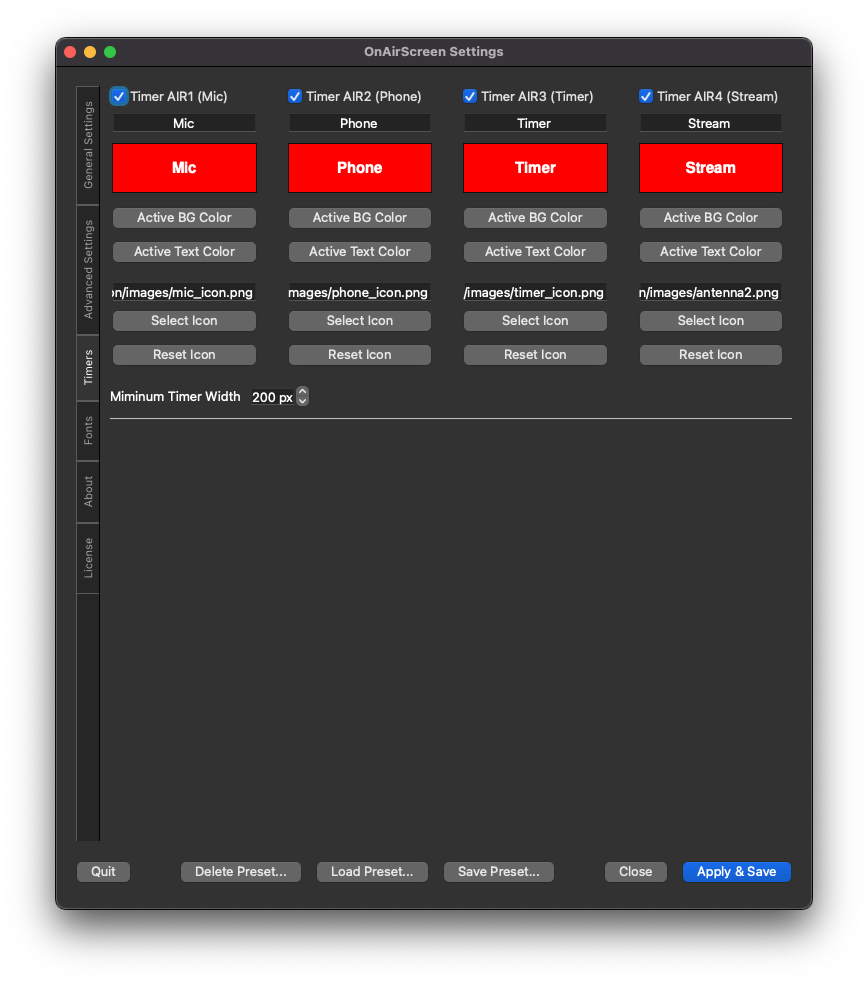The height and width of the screenshot is (983, 868).
Task: Adjust the Minimum Timer Width stepper arrows
Action: (303, 397)
